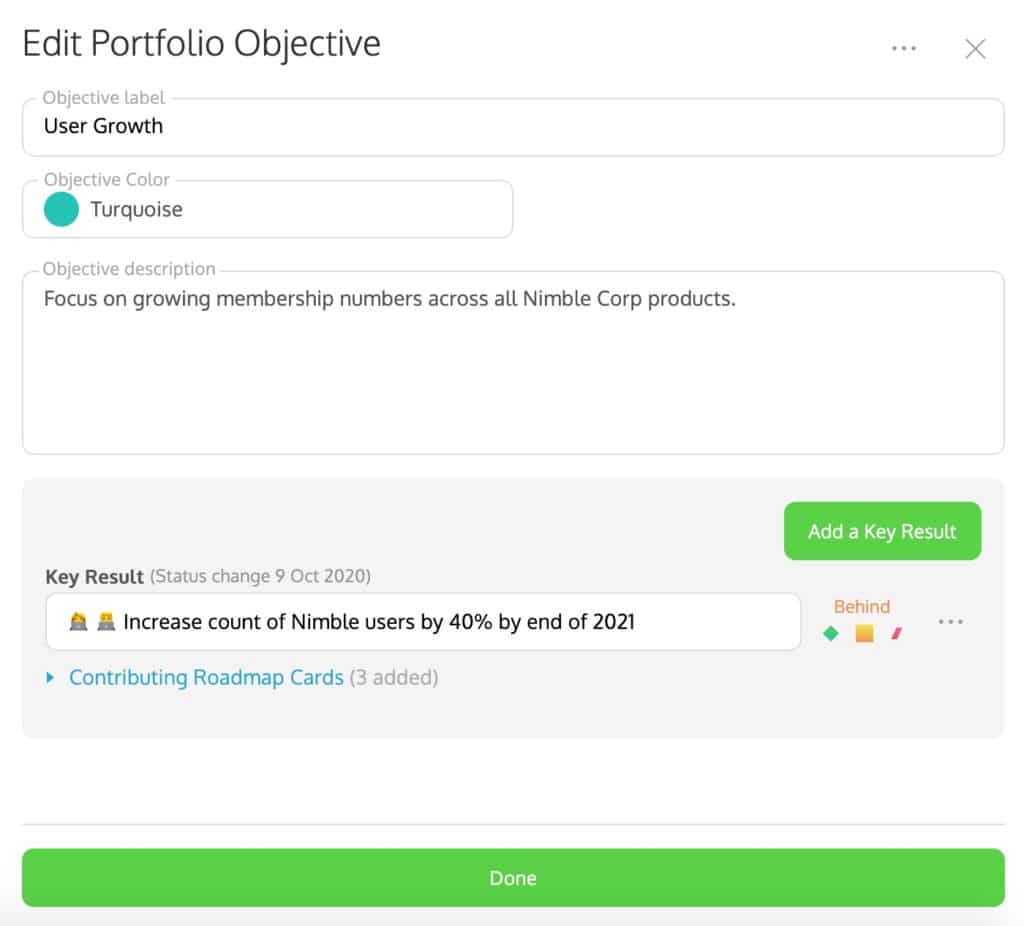Expand the Contributing Roadmap Cards section
The image size is (1024, 926).
pyautogui.click(x=205, y=677)
